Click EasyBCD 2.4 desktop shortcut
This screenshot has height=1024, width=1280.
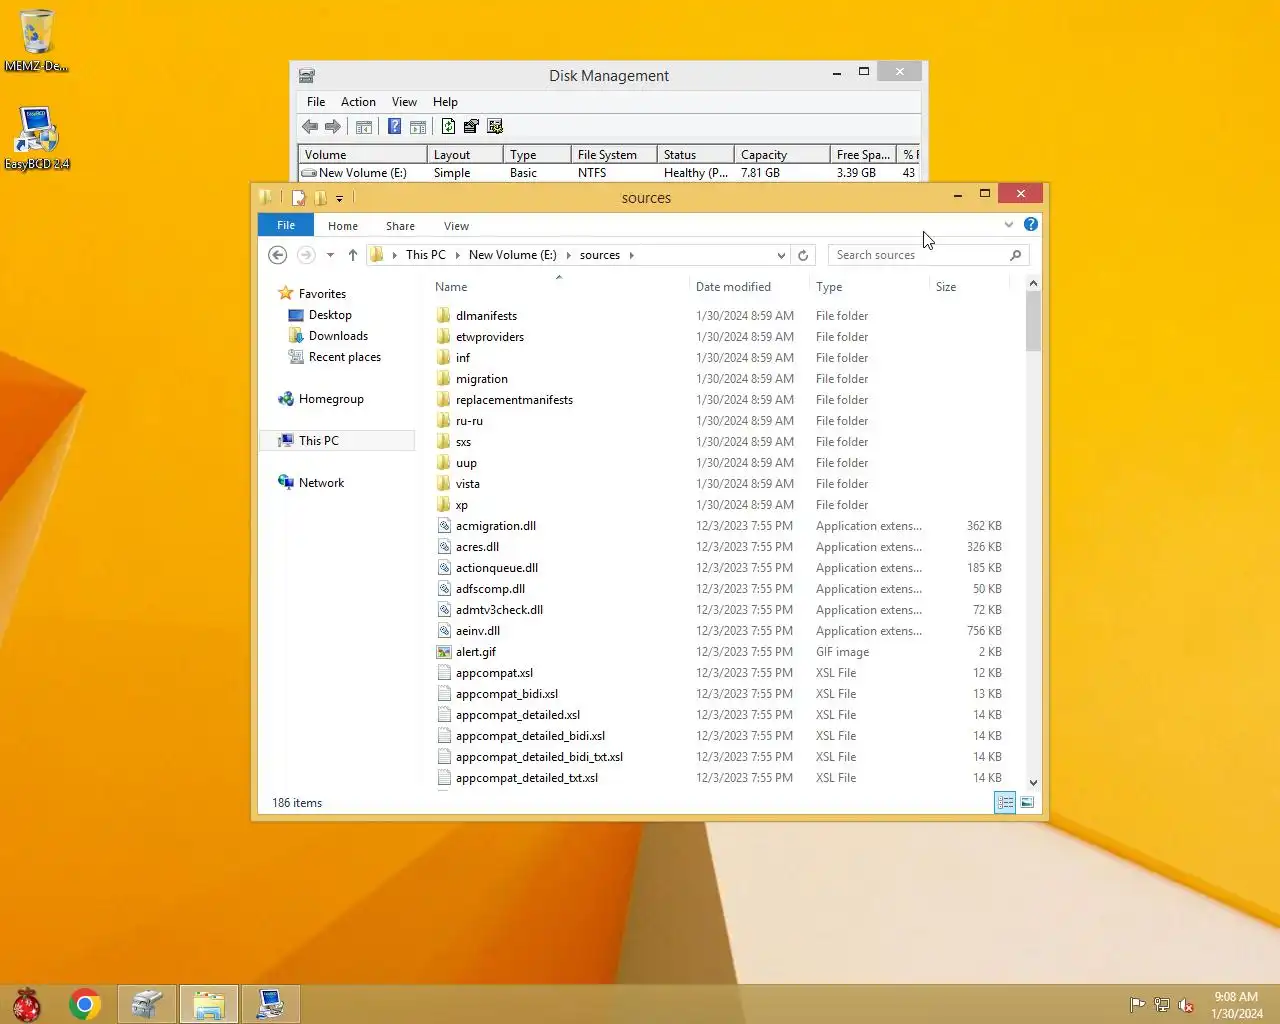tap(37, 139)
